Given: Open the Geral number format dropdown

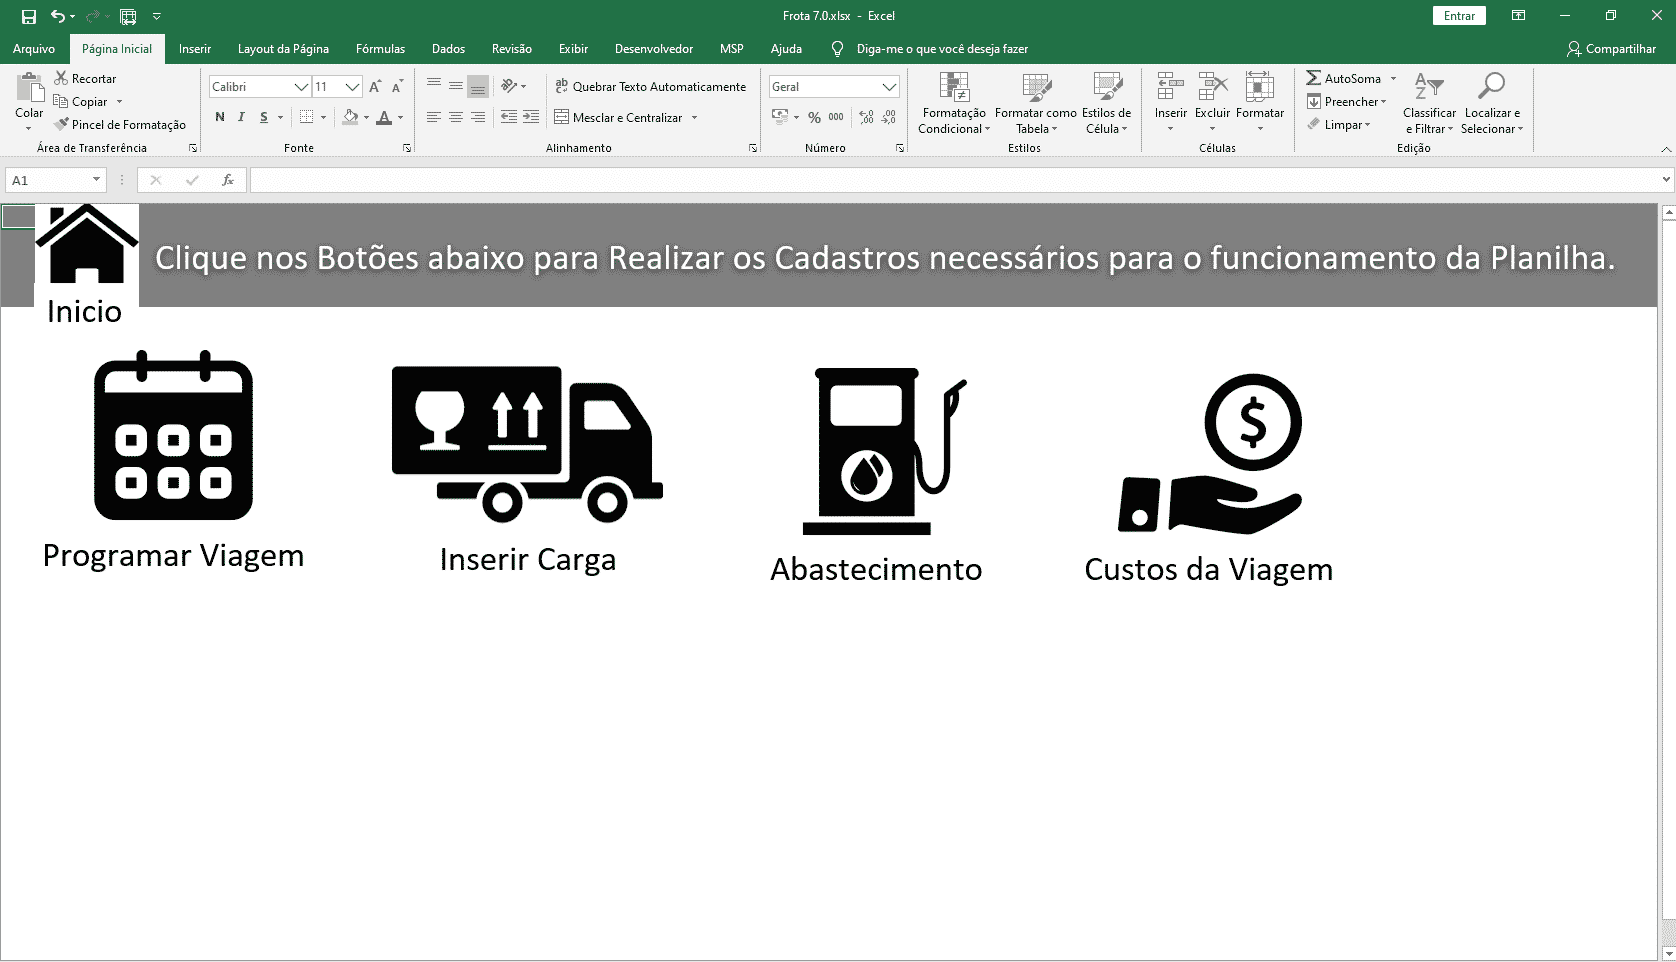Looking at the screenshot, I should tap(889, 87).
